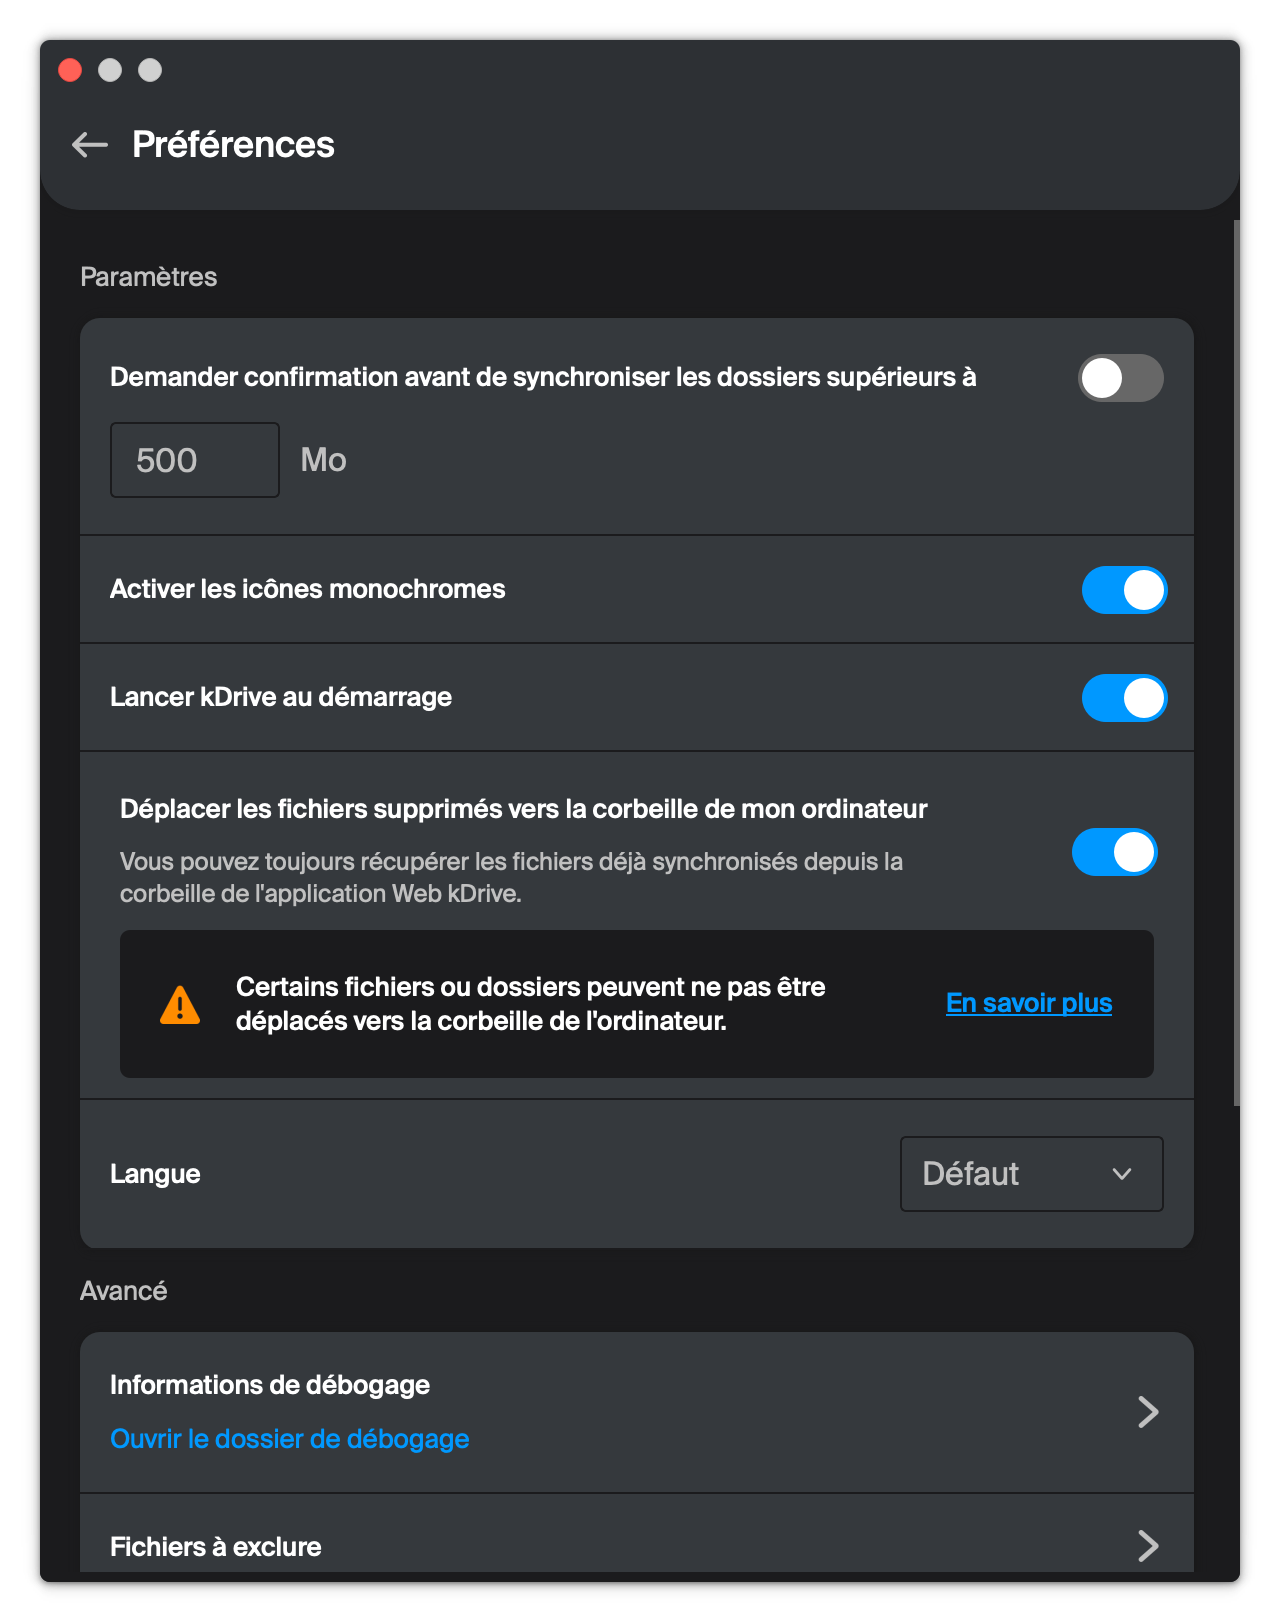Screen dimensions: 1280x1622
Task: Click the Préférences page title
Action: (233, 145)
